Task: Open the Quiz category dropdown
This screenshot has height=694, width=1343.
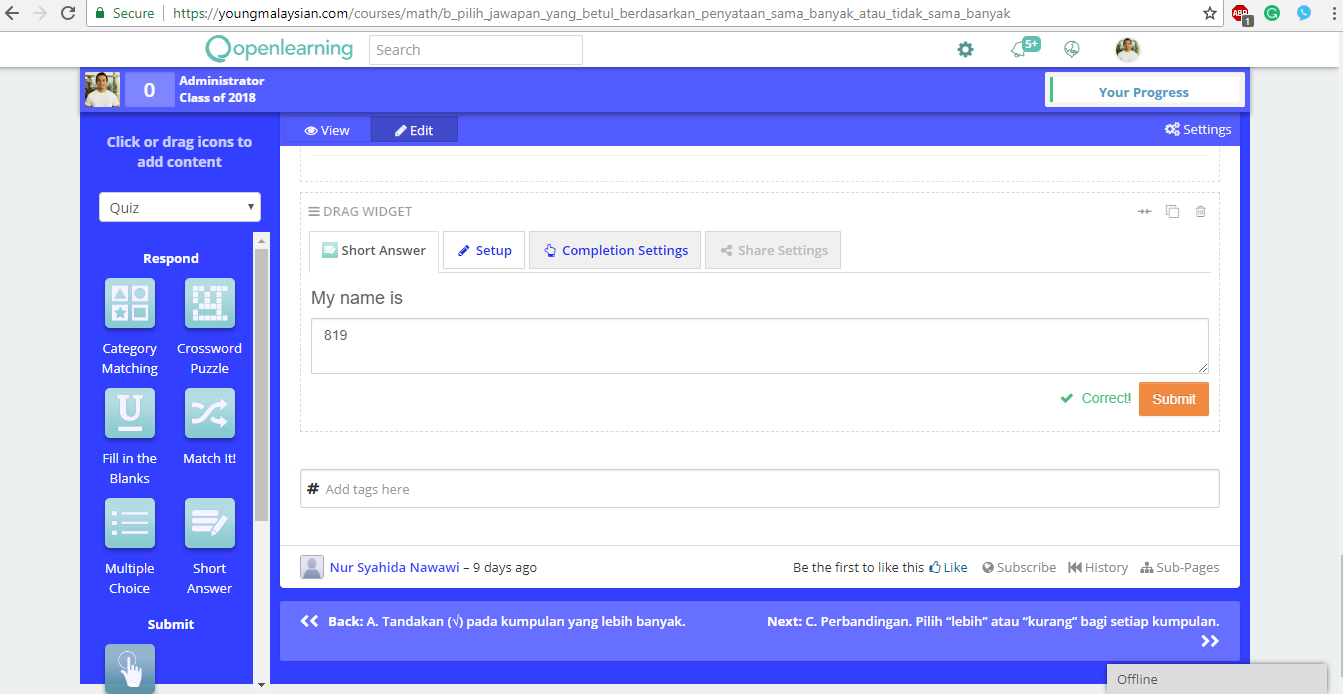Action: click(x=179, y=206)
